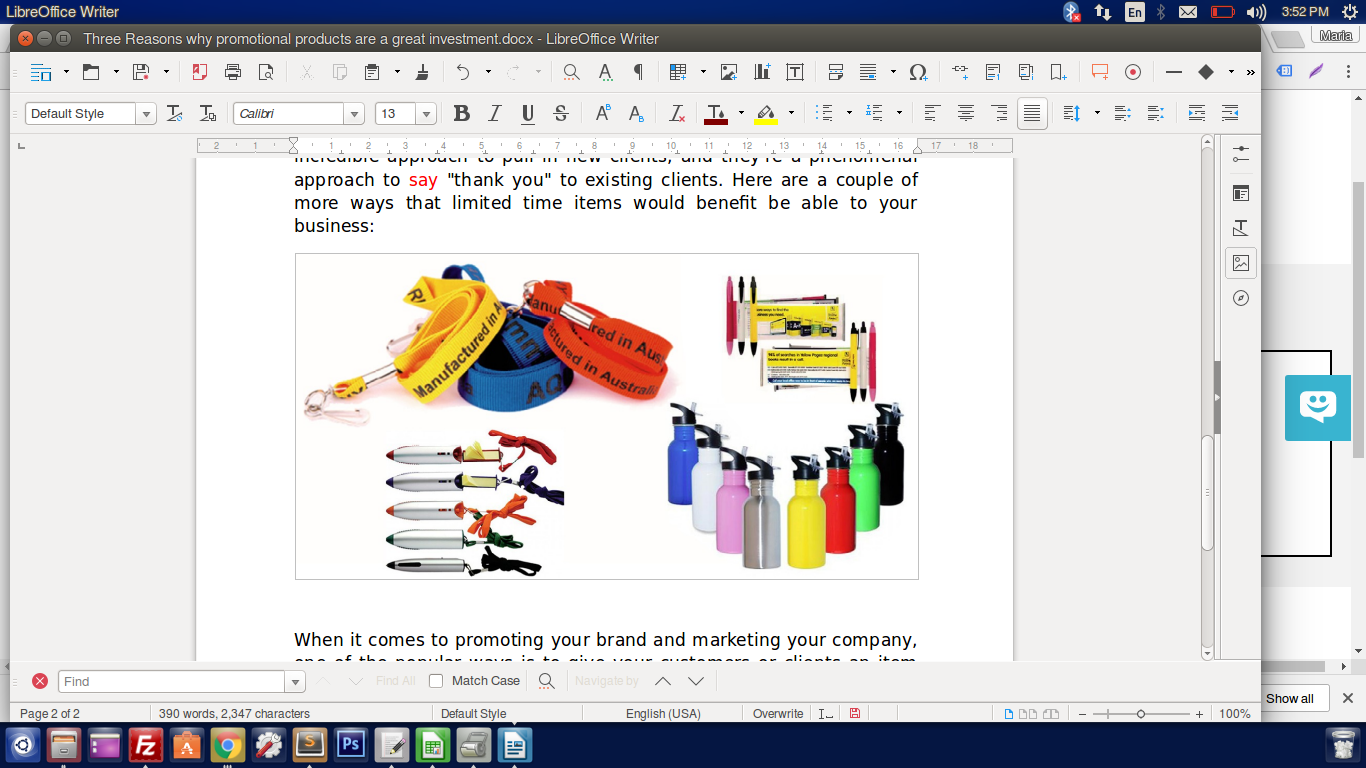
Task: Click the Print icon in toolbar
Action: (233, 72)
